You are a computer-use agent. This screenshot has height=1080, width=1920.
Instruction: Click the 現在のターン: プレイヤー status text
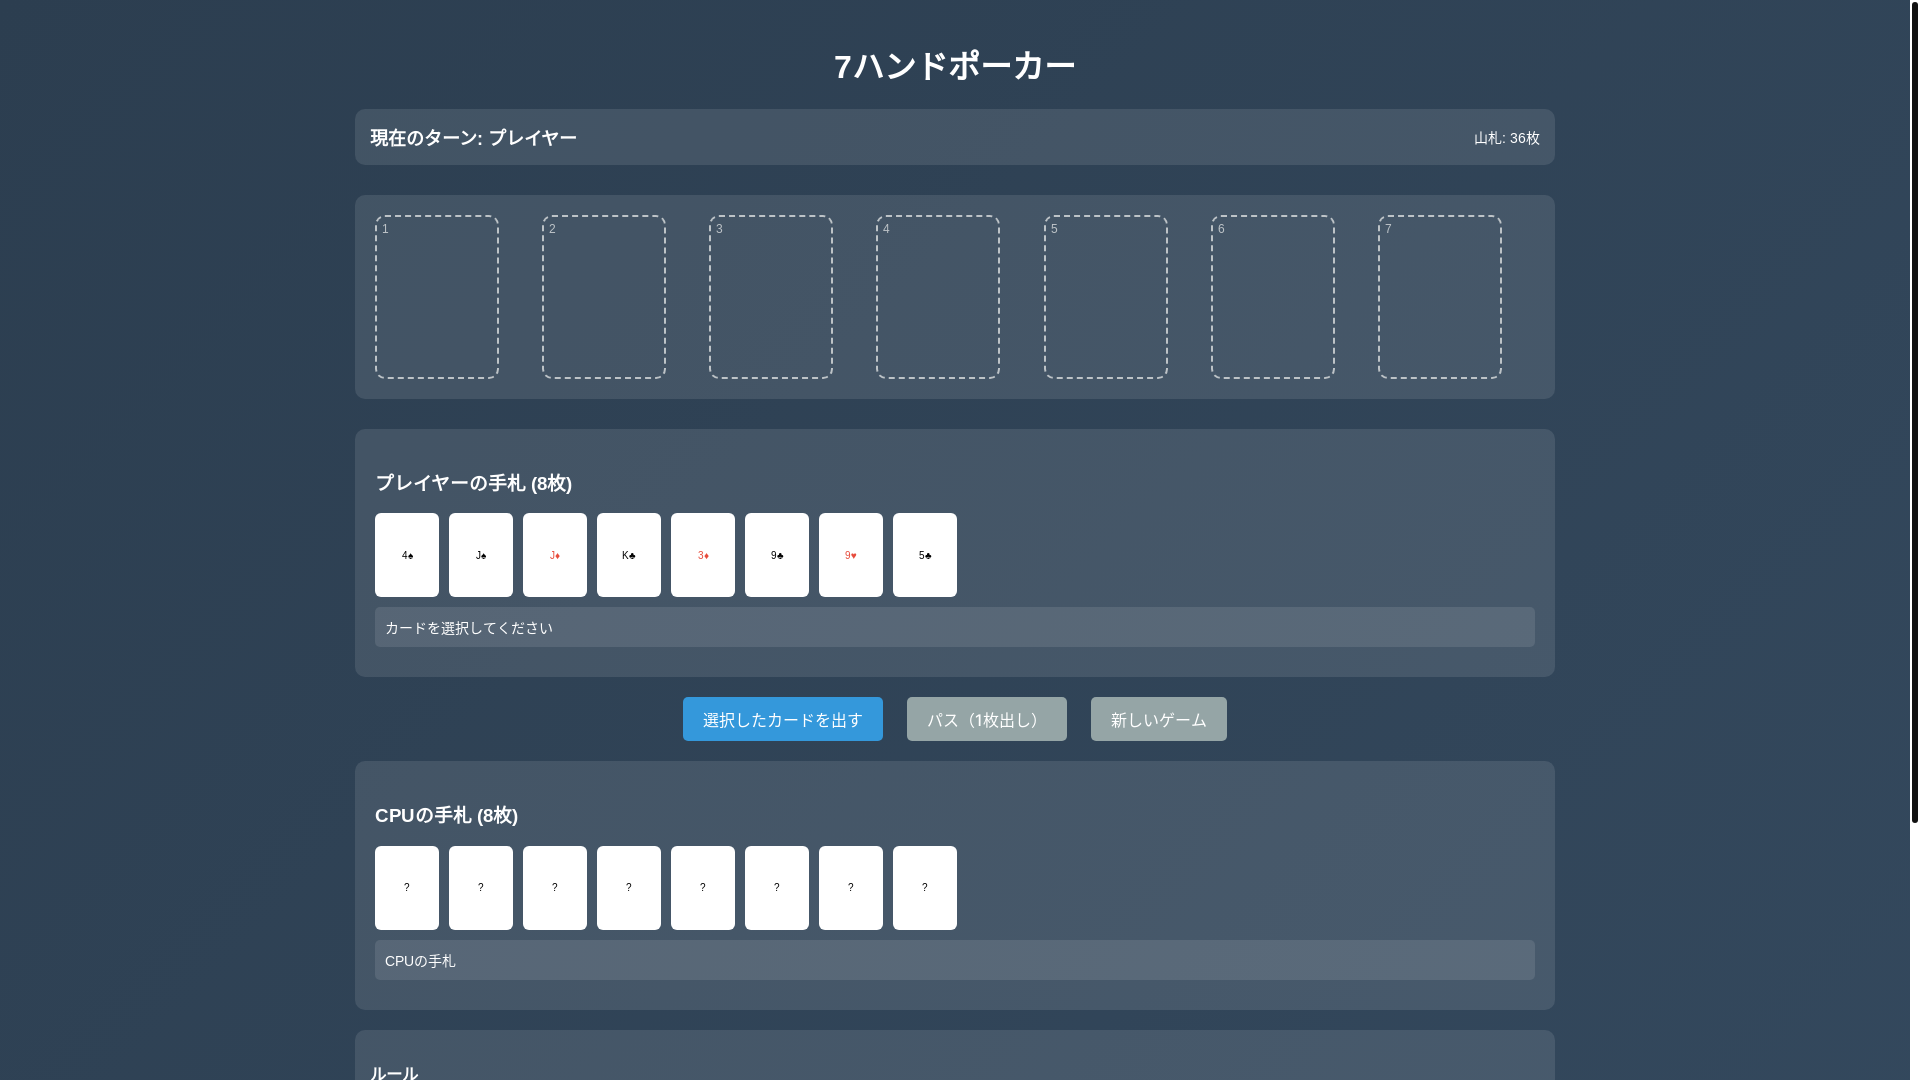click(473, 138)
